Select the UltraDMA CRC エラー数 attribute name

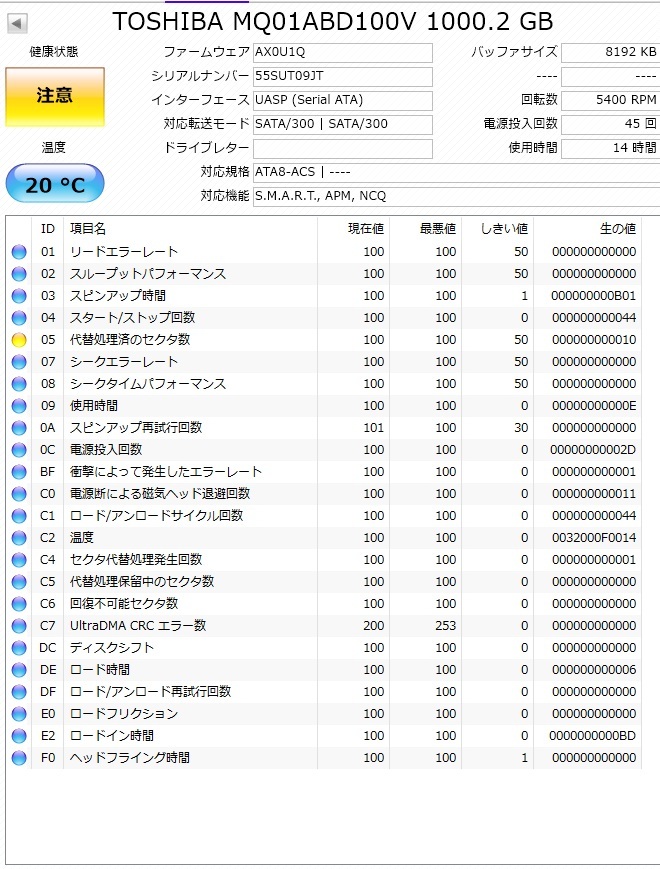(x=138, y=626)
